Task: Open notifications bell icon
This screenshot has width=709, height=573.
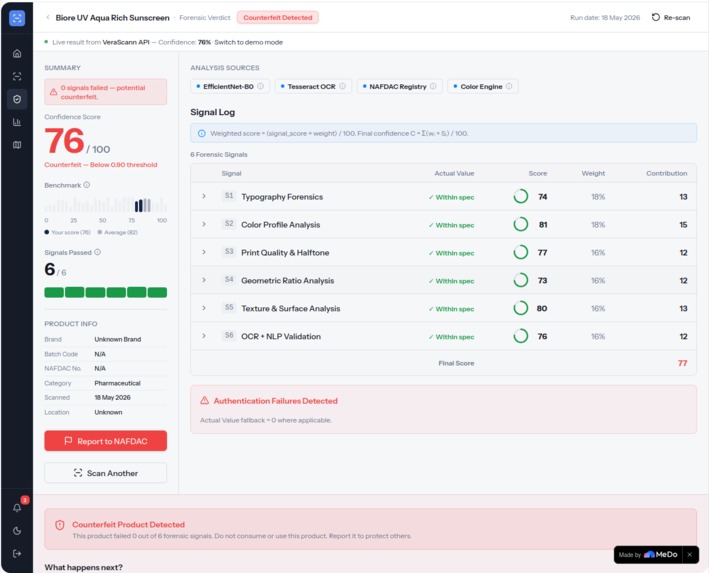Action: click(17, 508)
